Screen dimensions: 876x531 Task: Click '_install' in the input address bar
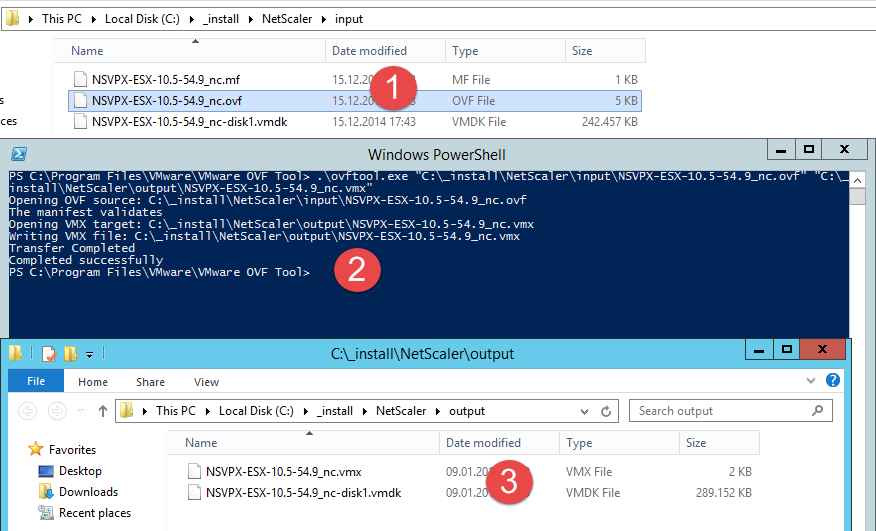pyautogui.click(x=221, y=18)
